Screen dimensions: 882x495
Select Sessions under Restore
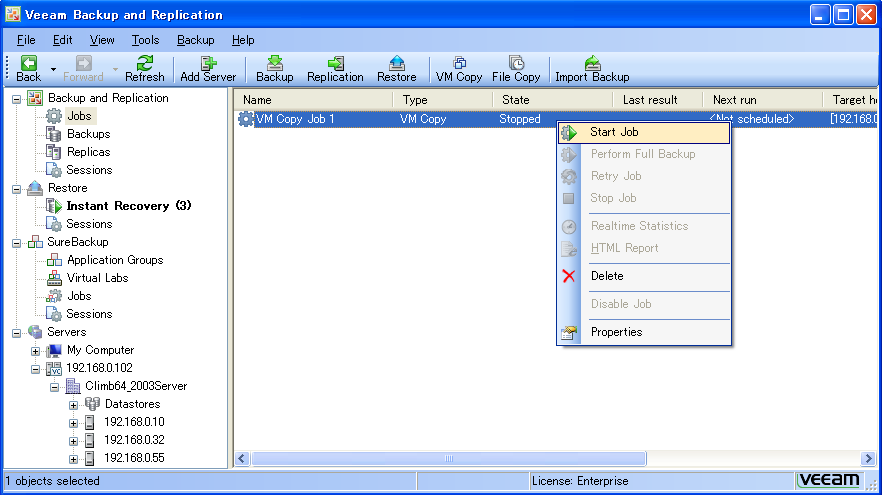click(89, 224)
